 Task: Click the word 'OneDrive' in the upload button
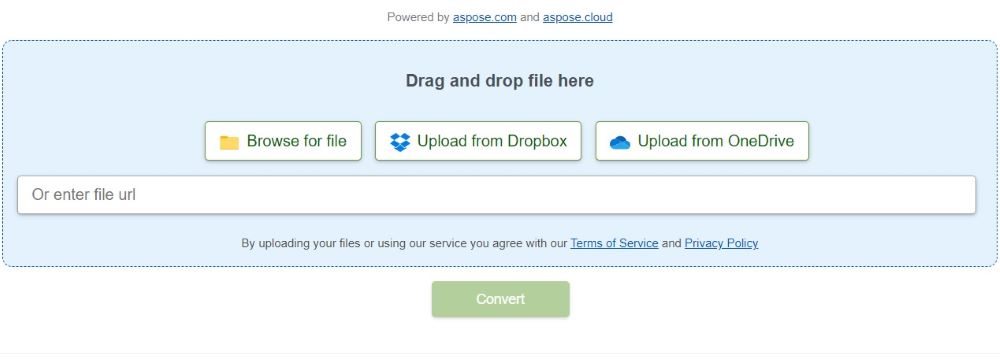pyautogui.click(x=761, y=141)
